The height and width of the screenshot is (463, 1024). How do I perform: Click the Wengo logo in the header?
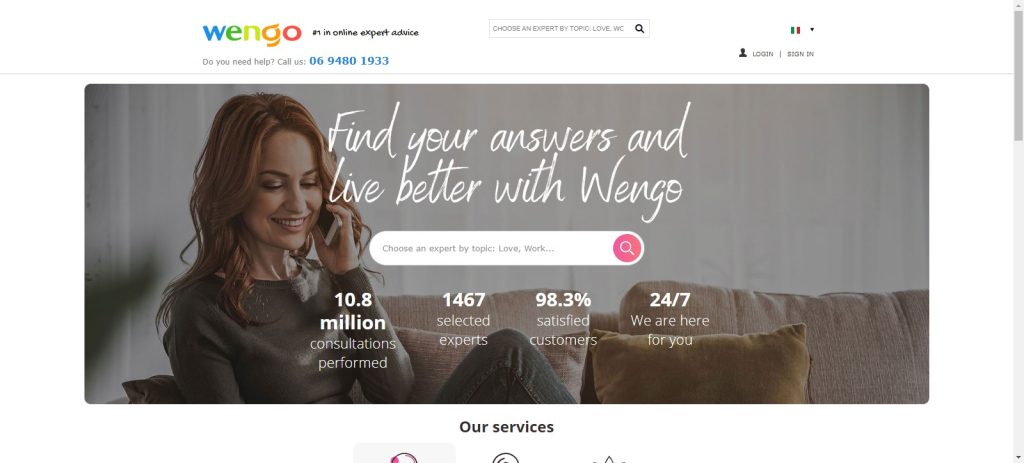252,34
